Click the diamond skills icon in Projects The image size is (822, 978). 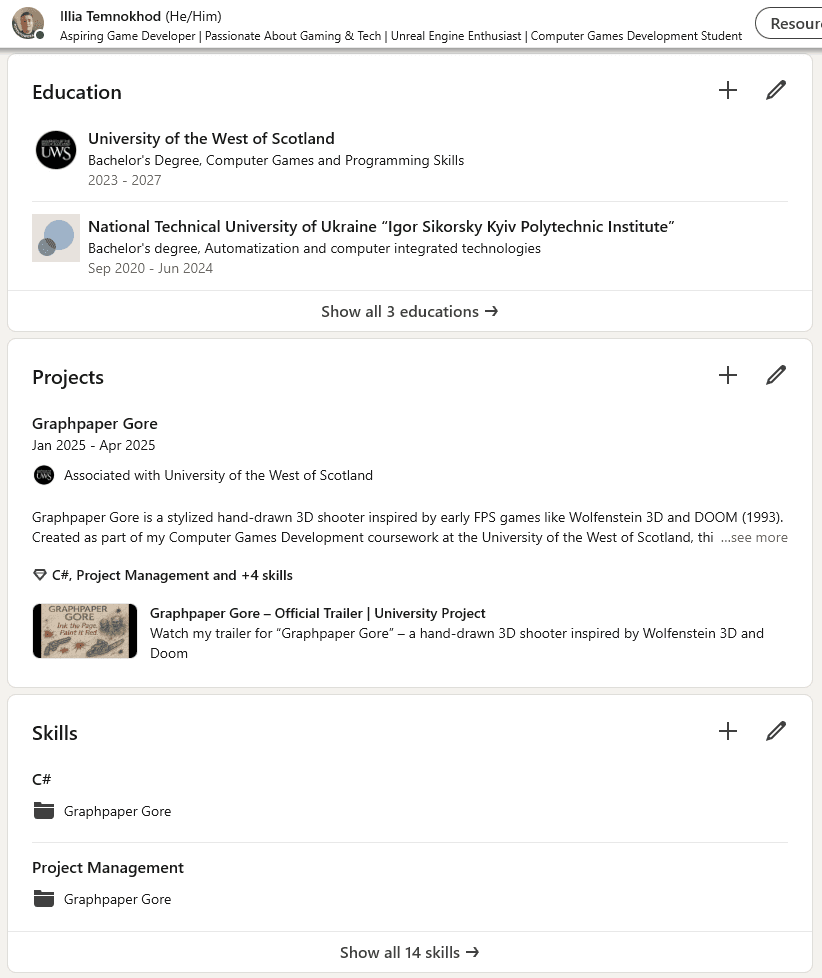pos(40,575)
